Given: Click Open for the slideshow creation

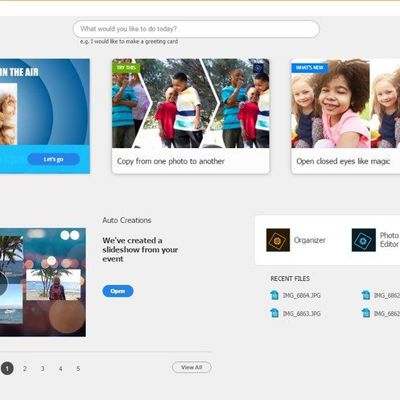Looking at the screenshot, I should [x=118, y=291].
